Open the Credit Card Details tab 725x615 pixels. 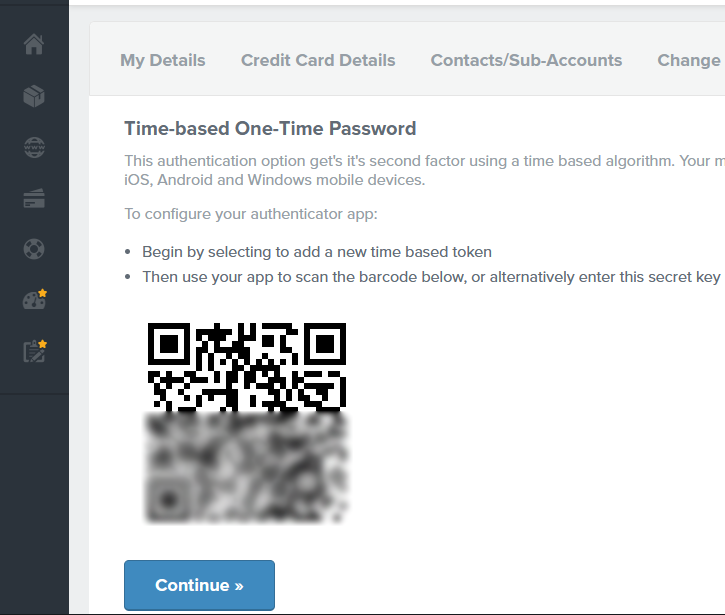pos(318,60)
